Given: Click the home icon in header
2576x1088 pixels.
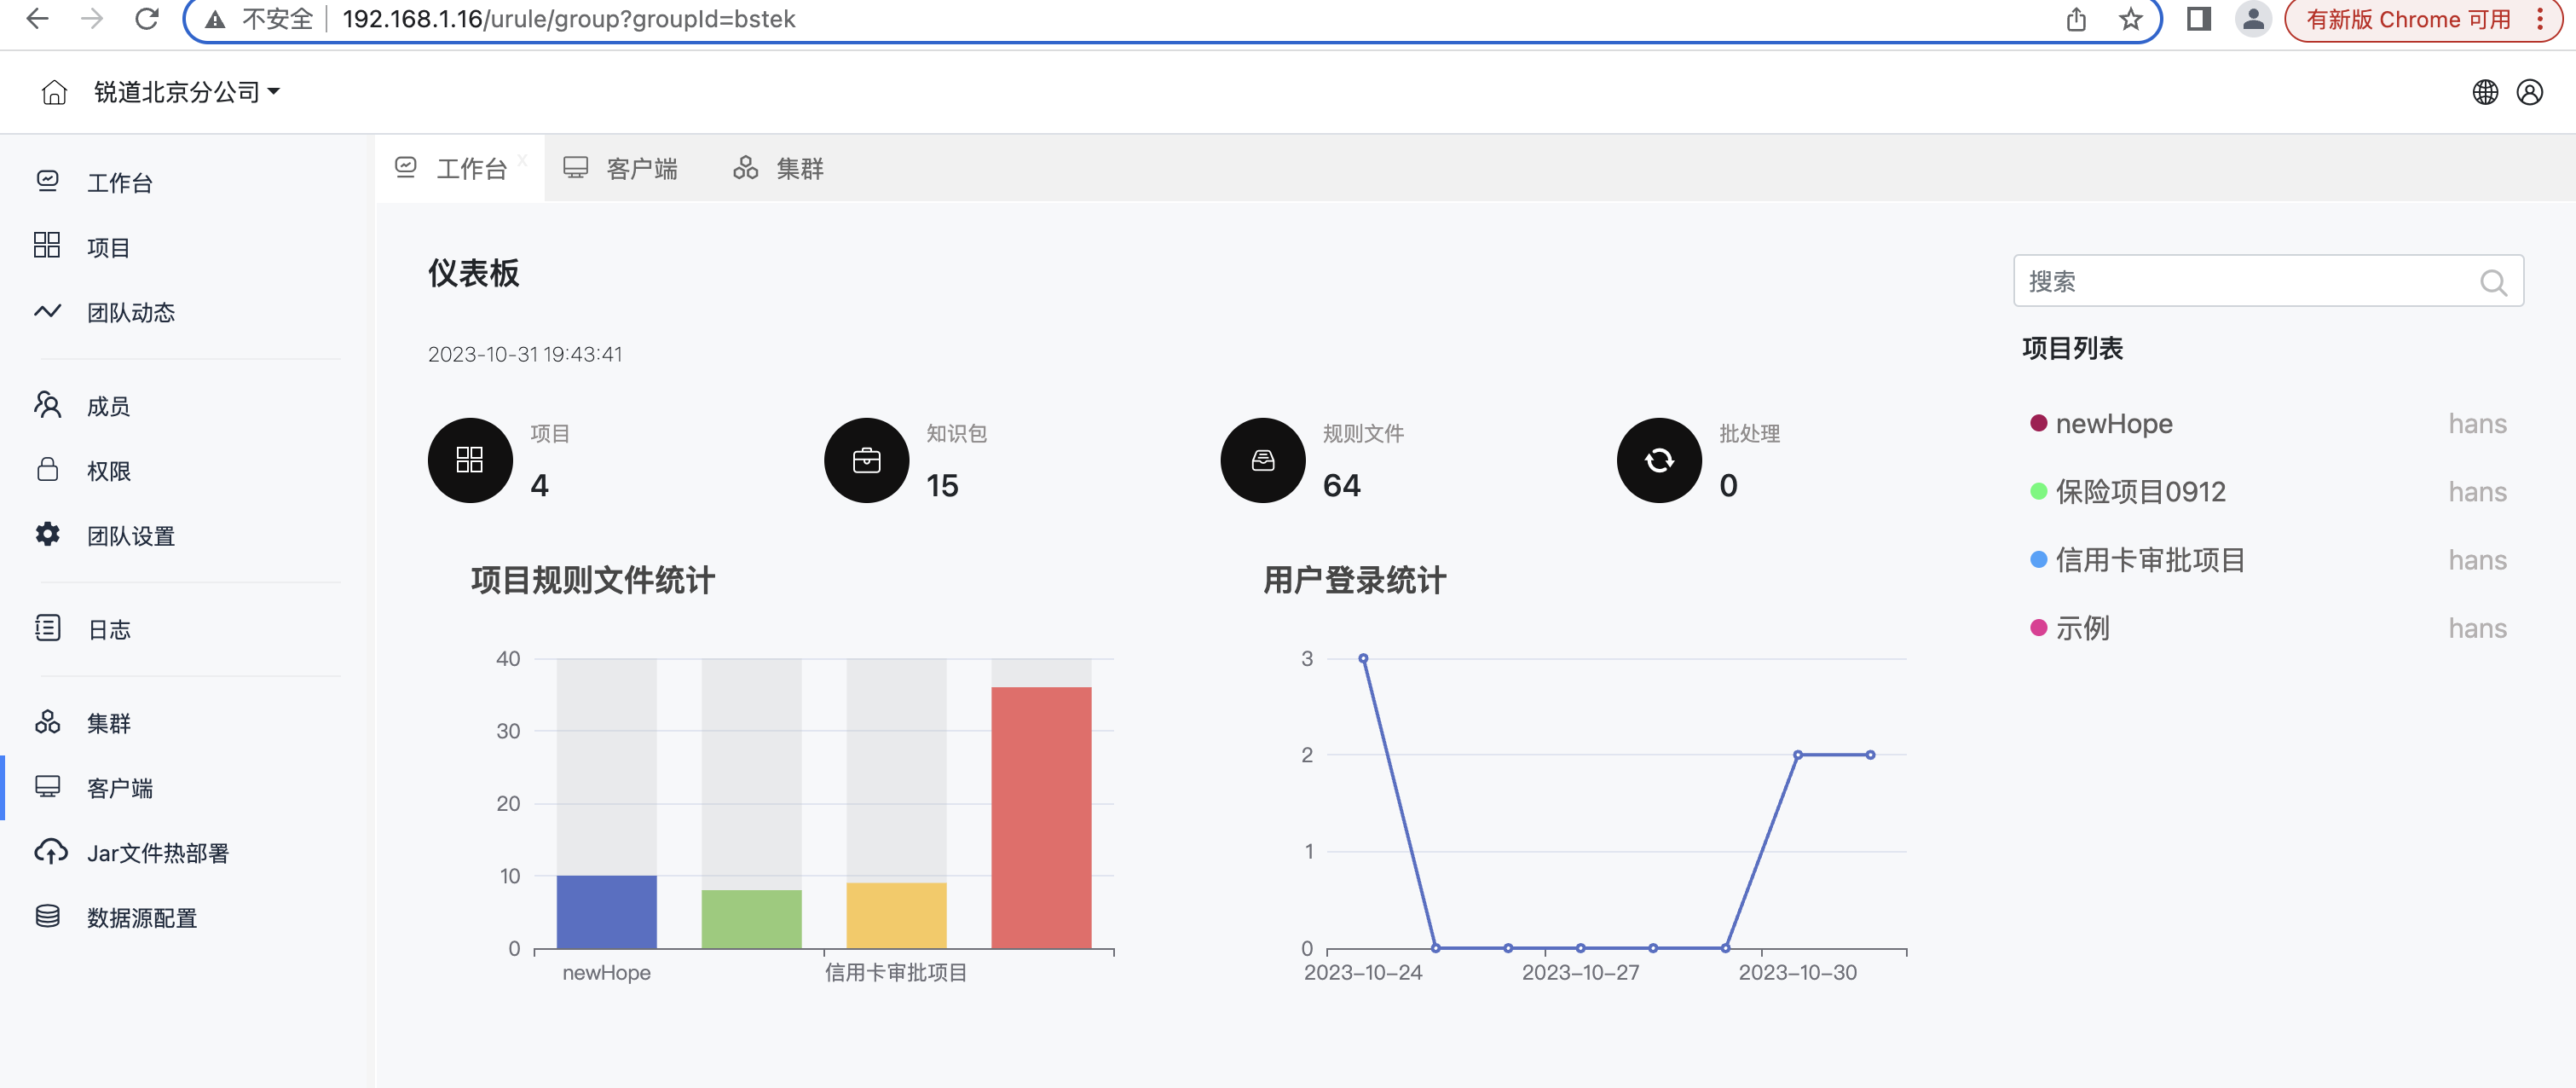Looking at the screenshot, I should pos(54,92).
